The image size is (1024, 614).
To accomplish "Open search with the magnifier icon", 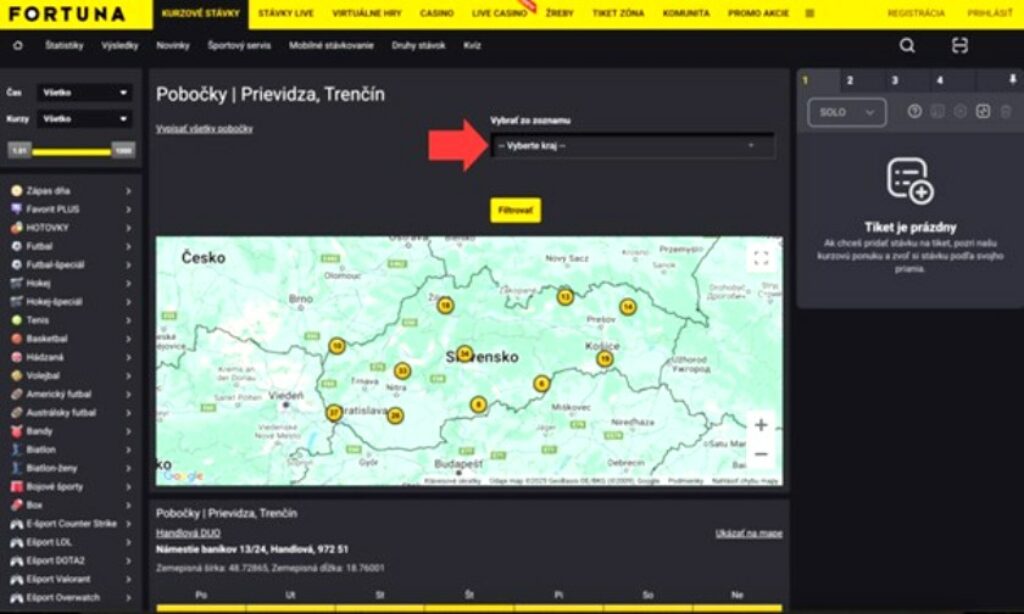I will pos(907,46).
